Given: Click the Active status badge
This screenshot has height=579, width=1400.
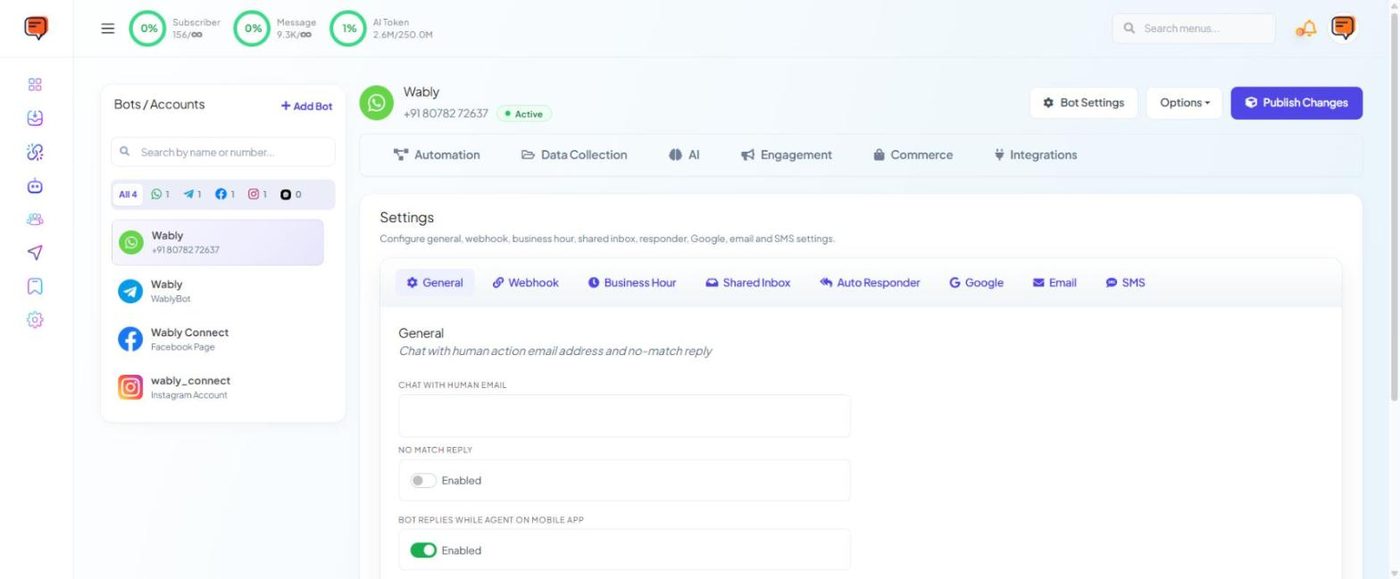Looking at the screenshot, I should [x=524, y=114].
